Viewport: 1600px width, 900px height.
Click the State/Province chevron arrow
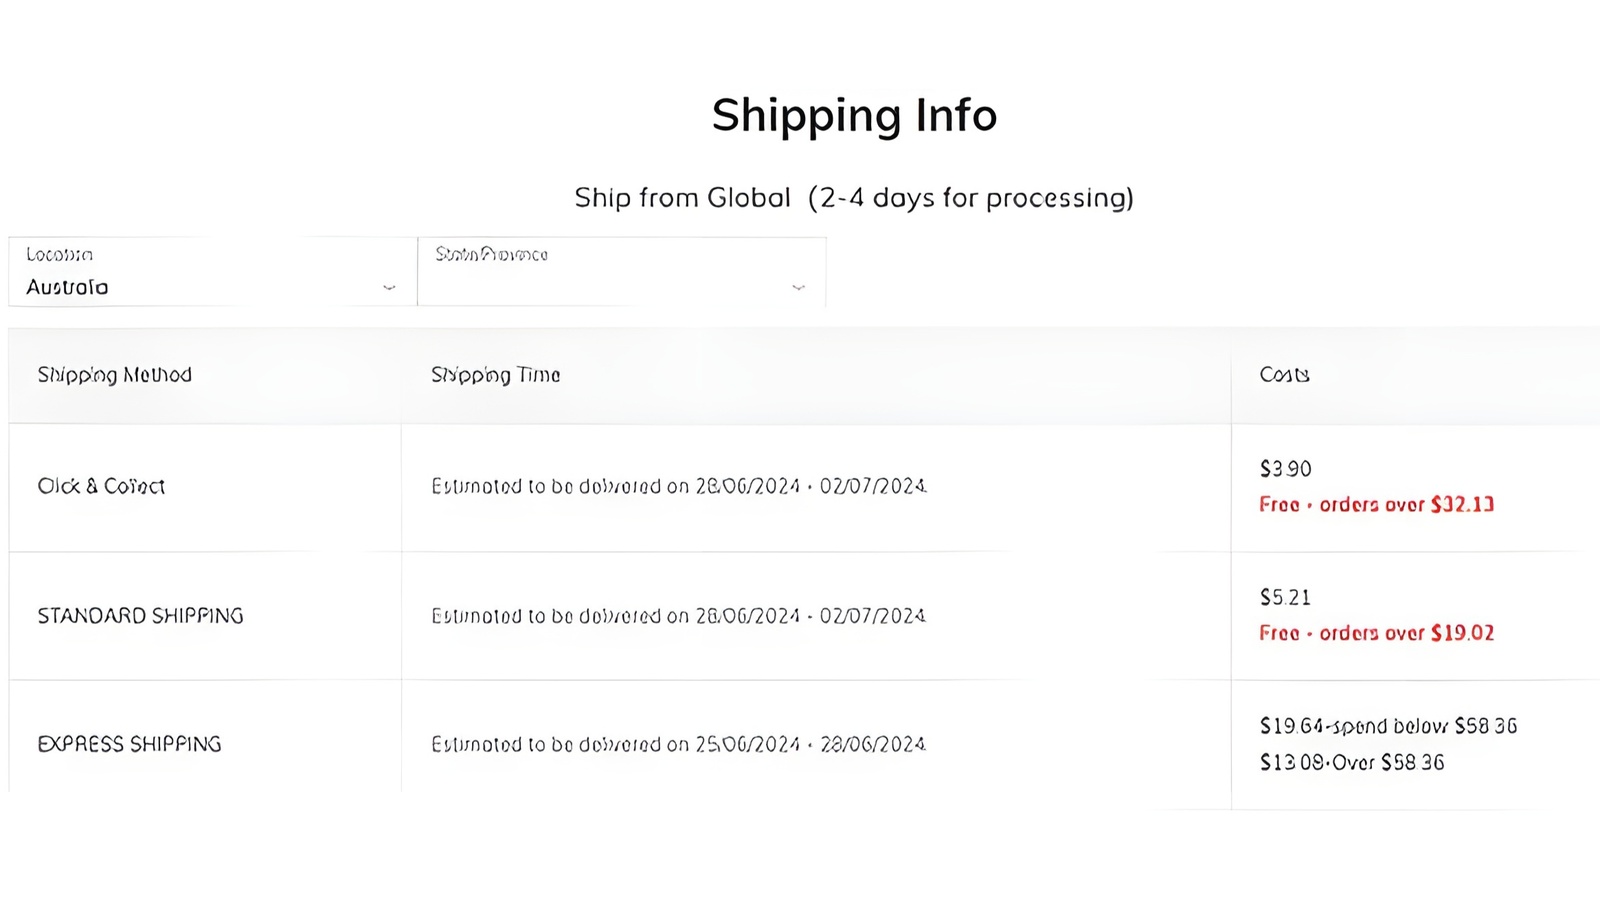[x=798, y=289]
